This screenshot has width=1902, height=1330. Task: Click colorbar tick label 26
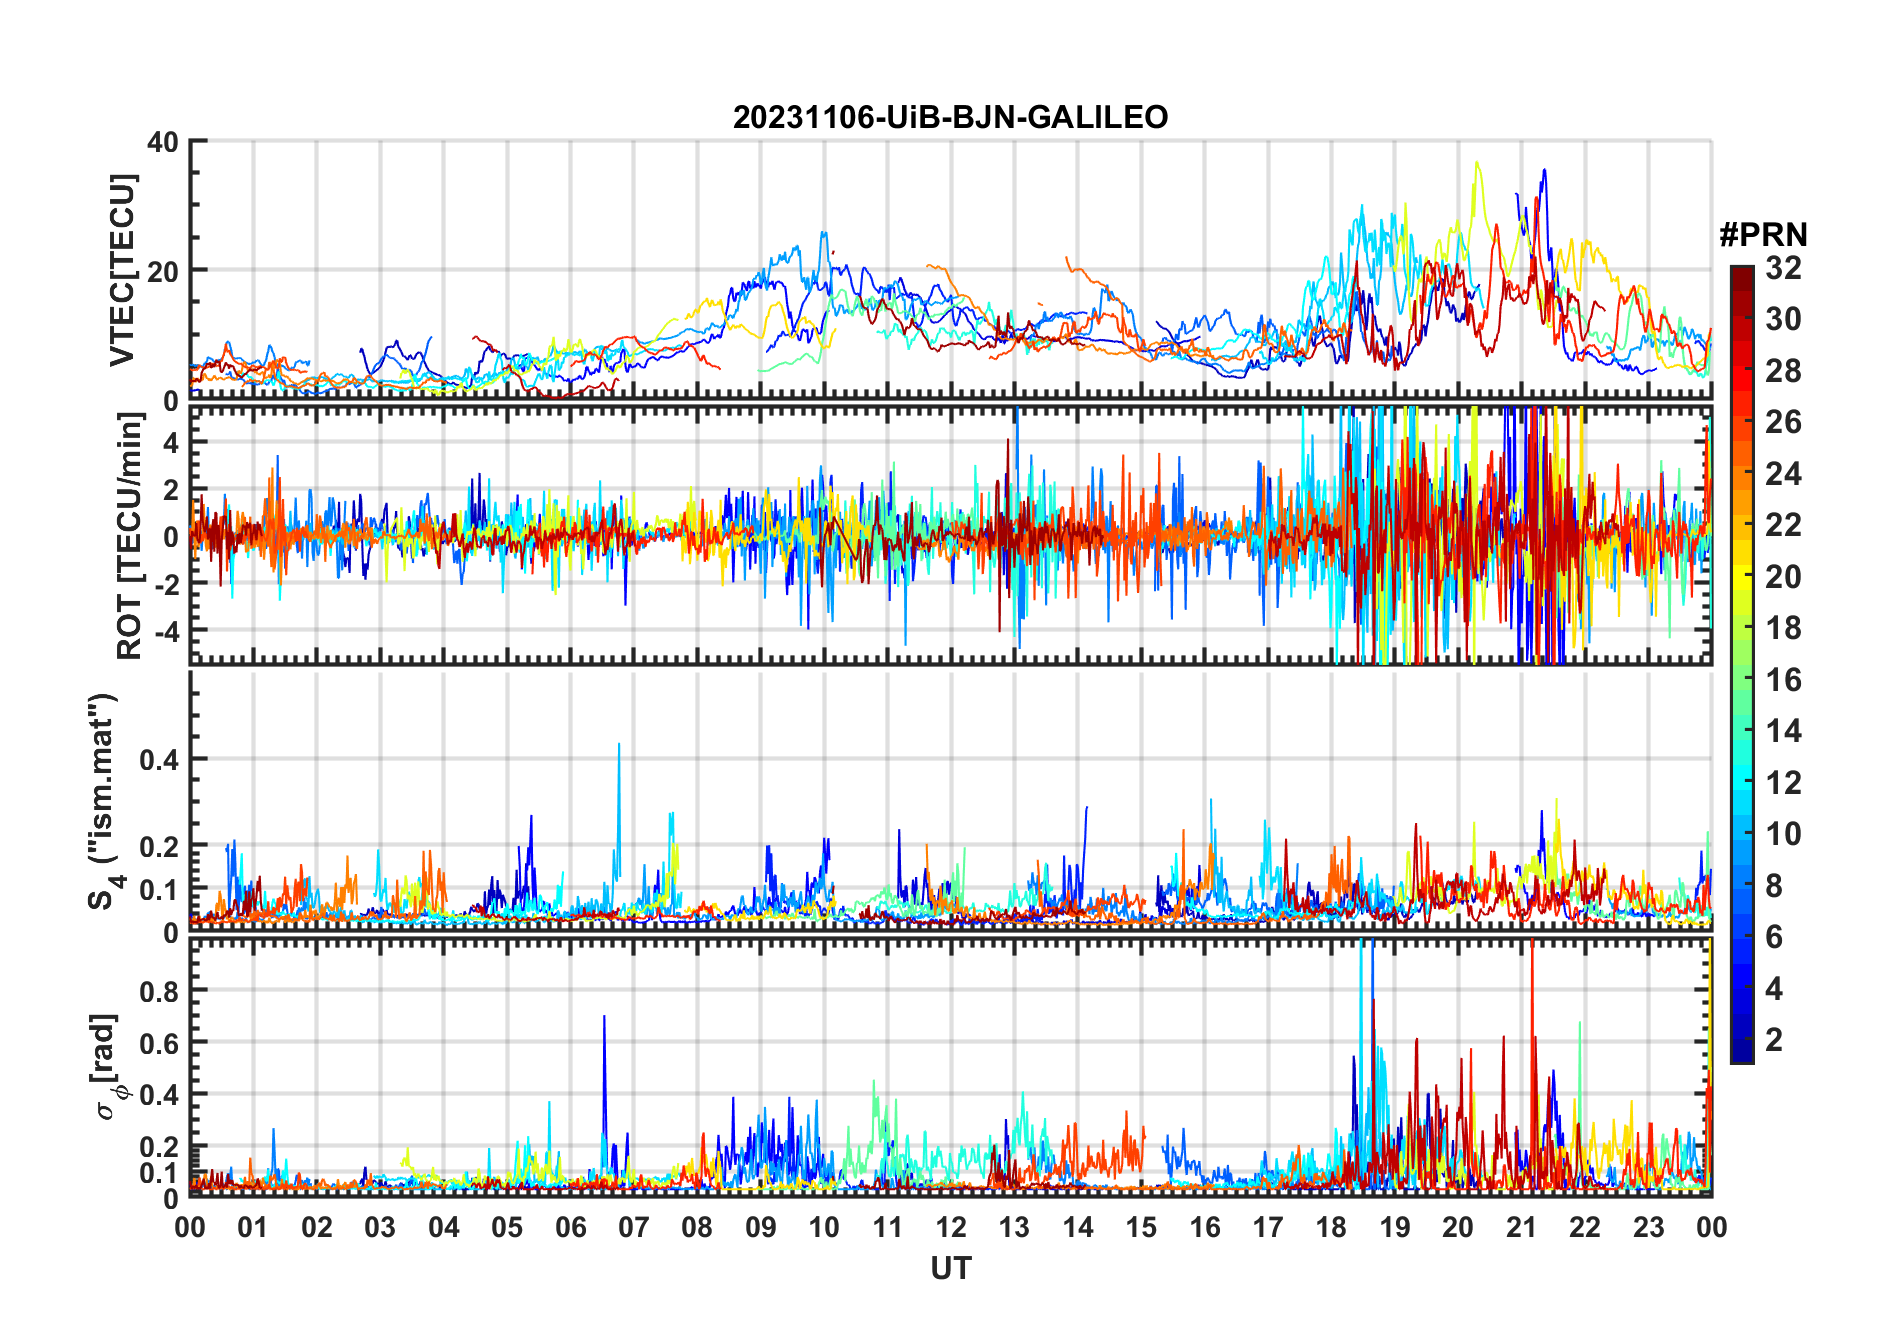coord(1783,422)
